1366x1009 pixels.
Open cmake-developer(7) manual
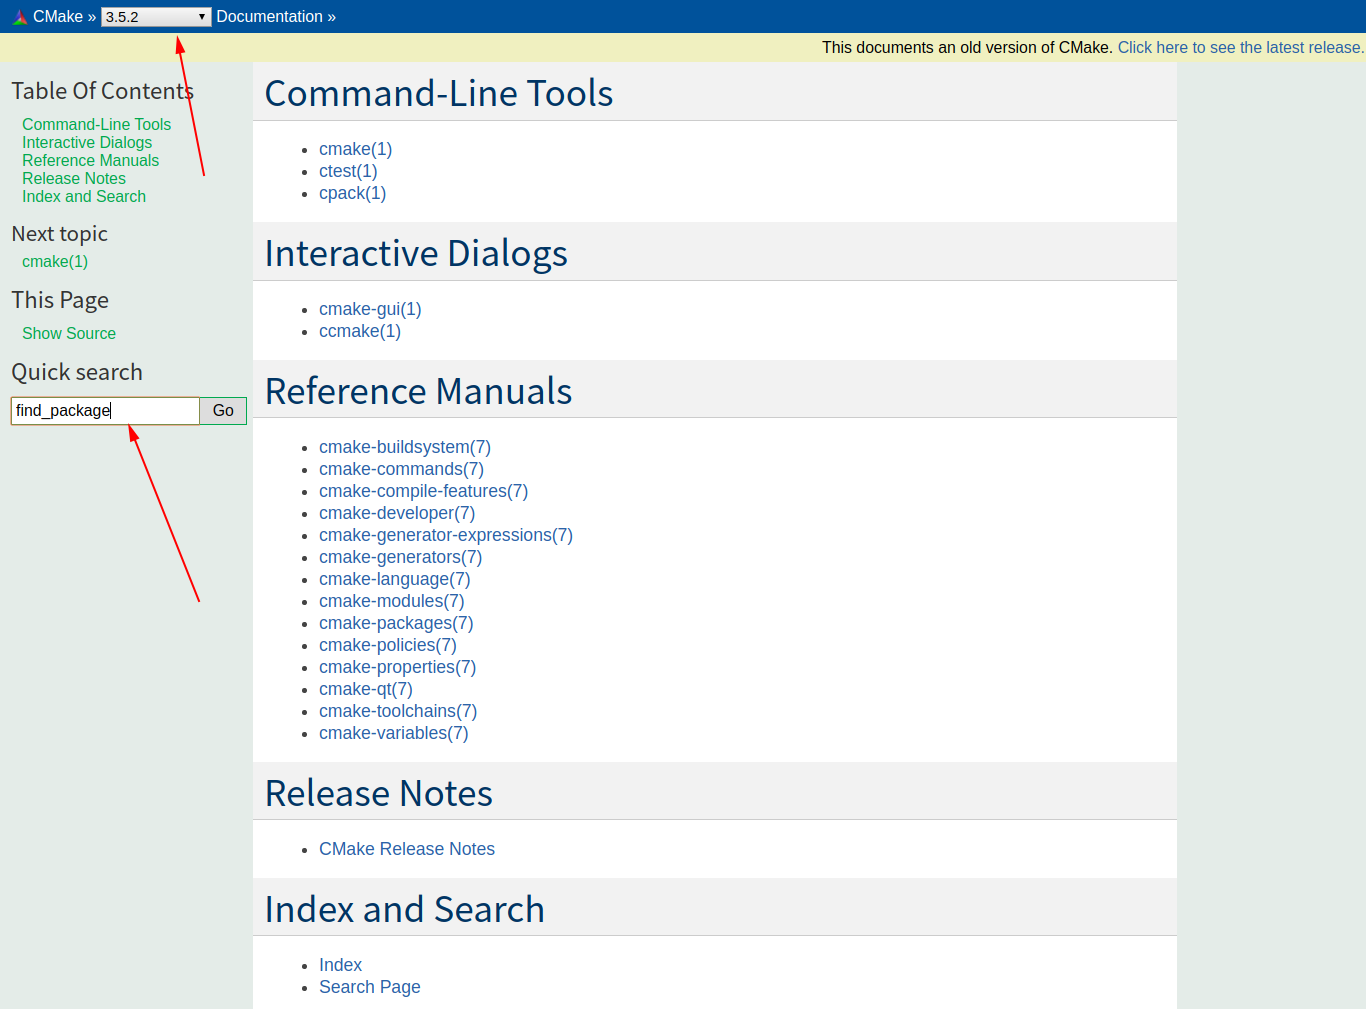coord(397,513)
